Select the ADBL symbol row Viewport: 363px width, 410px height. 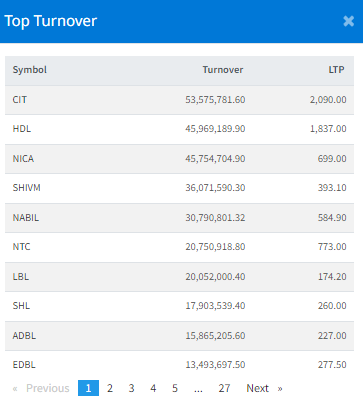179,336
